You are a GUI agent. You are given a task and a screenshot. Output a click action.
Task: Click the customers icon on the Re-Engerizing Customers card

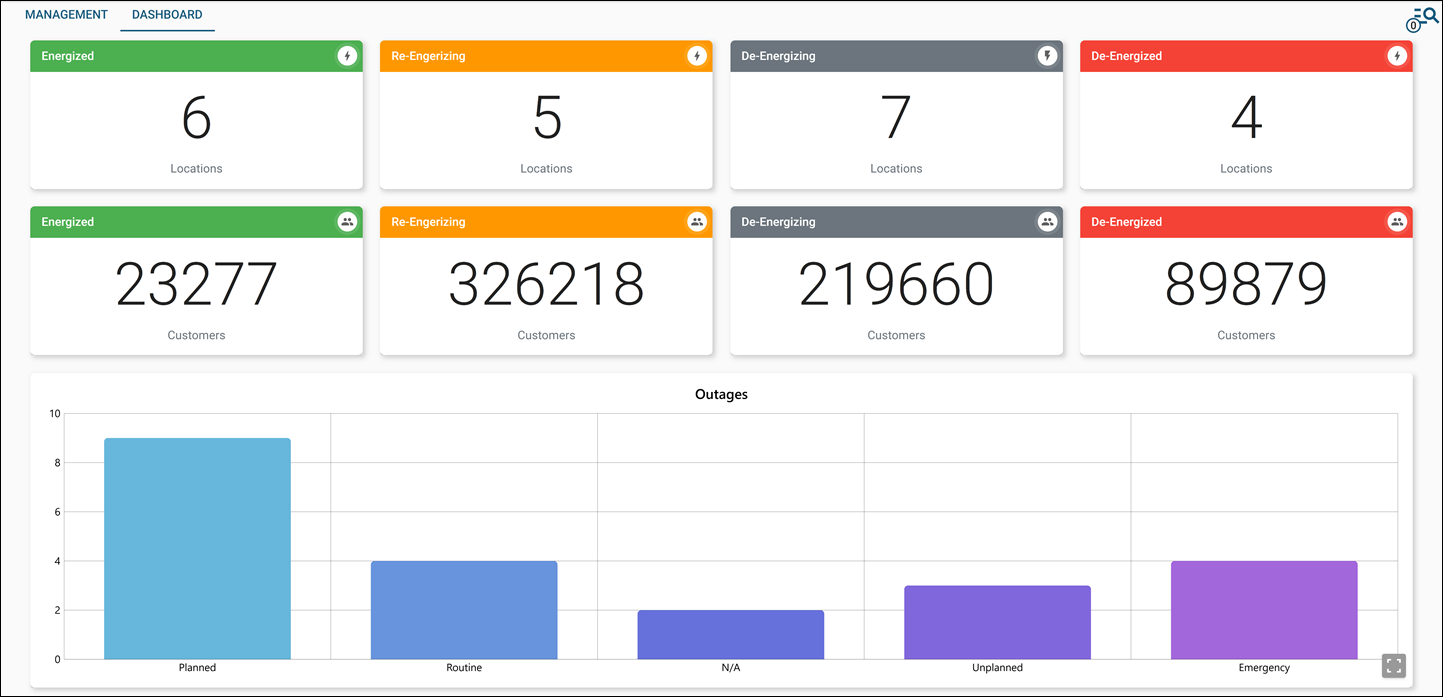coord(697,222)
